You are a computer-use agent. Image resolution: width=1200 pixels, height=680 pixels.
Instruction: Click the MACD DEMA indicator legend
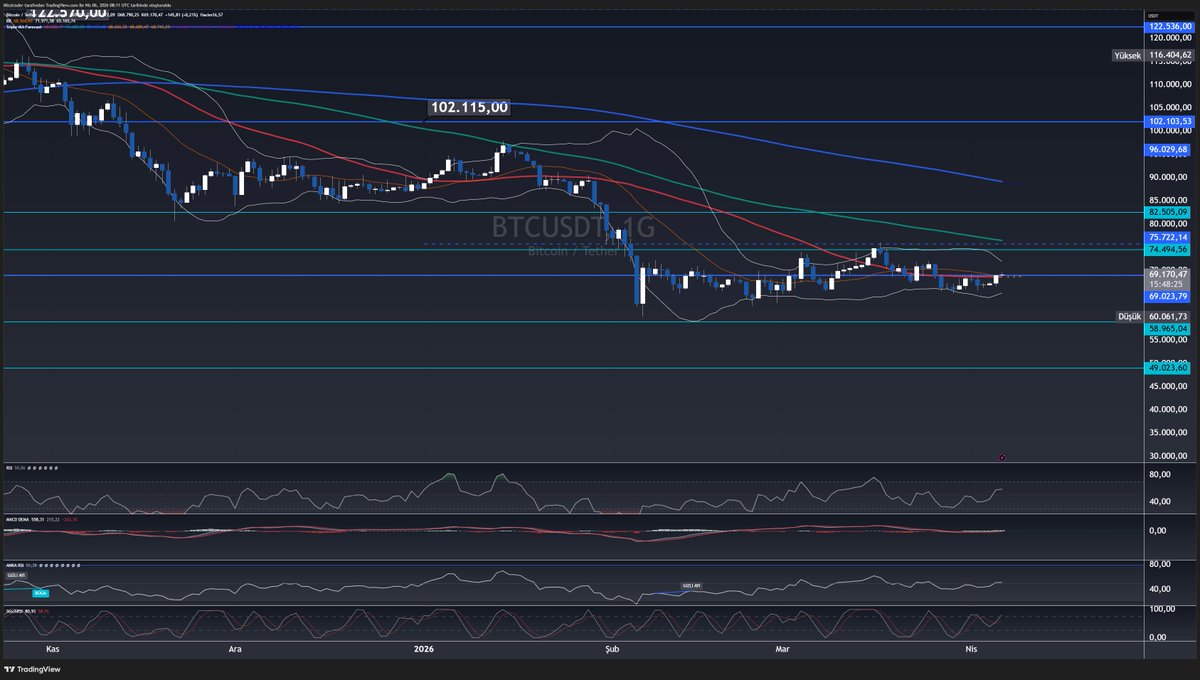click(20, 518)
